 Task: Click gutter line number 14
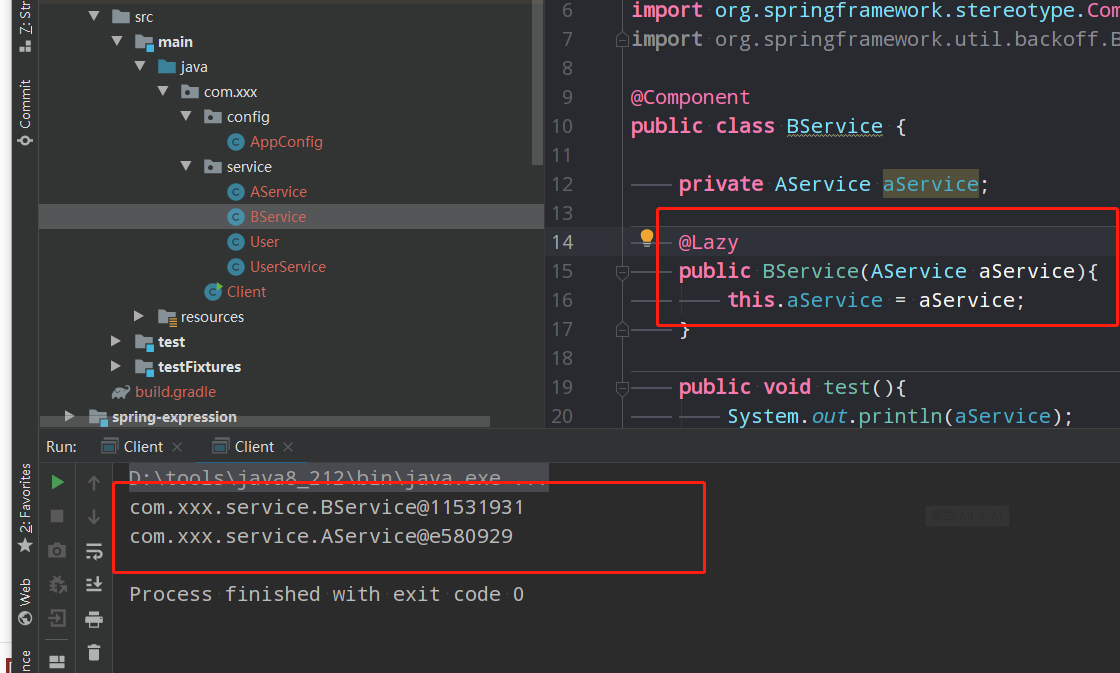[x=562, y=242]
